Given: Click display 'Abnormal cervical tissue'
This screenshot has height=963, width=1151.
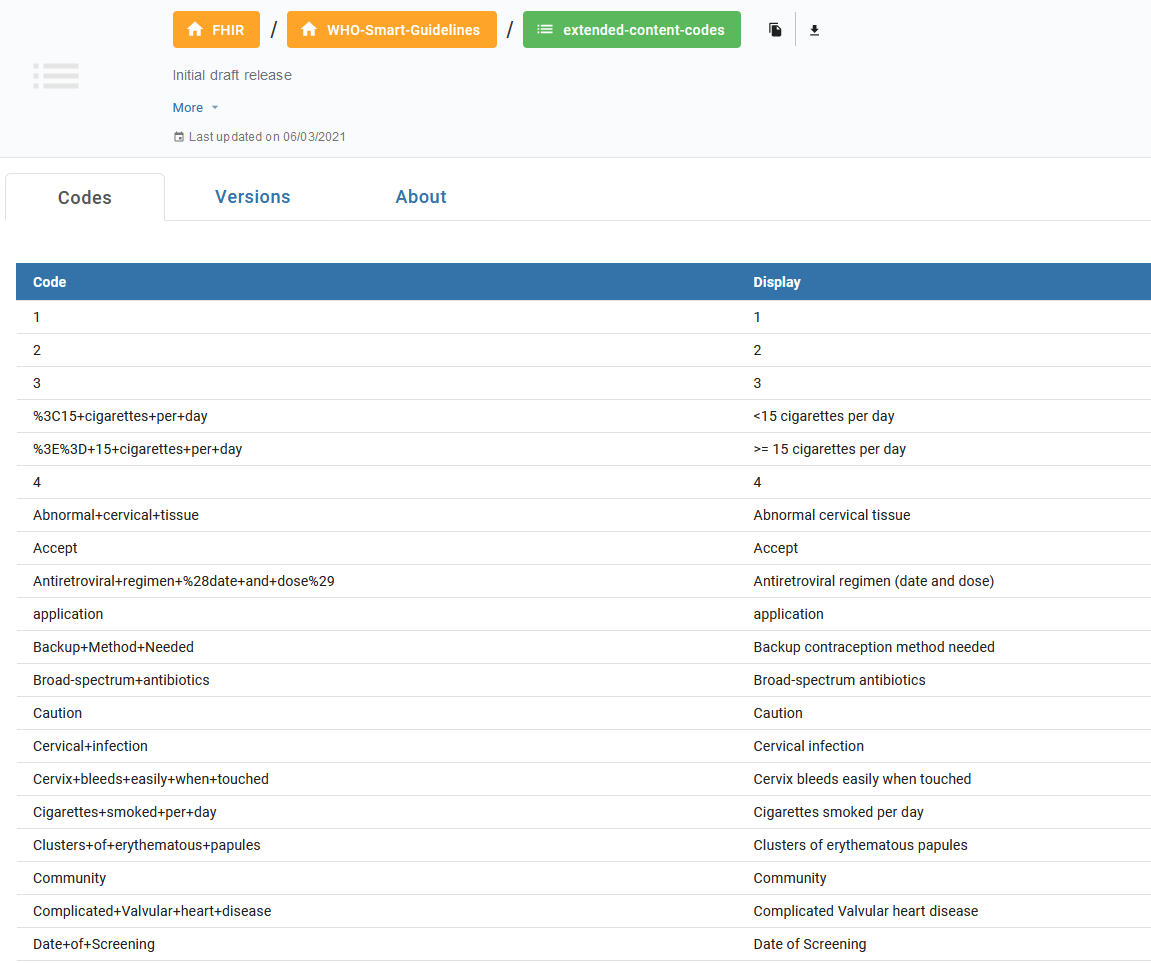Looking at the screenshot, I should [832, 515].
